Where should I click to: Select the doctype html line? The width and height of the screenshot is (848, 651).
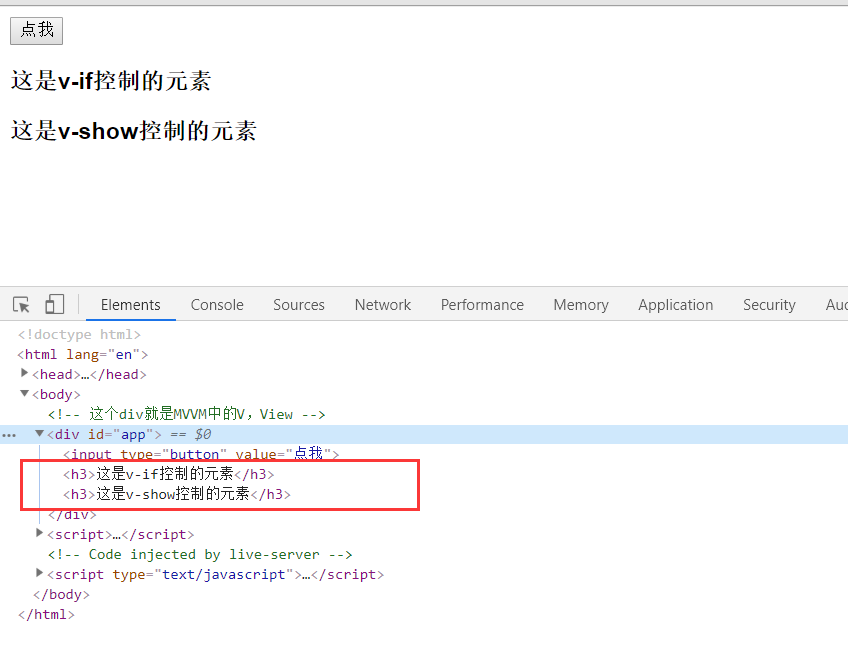[79, 335]
